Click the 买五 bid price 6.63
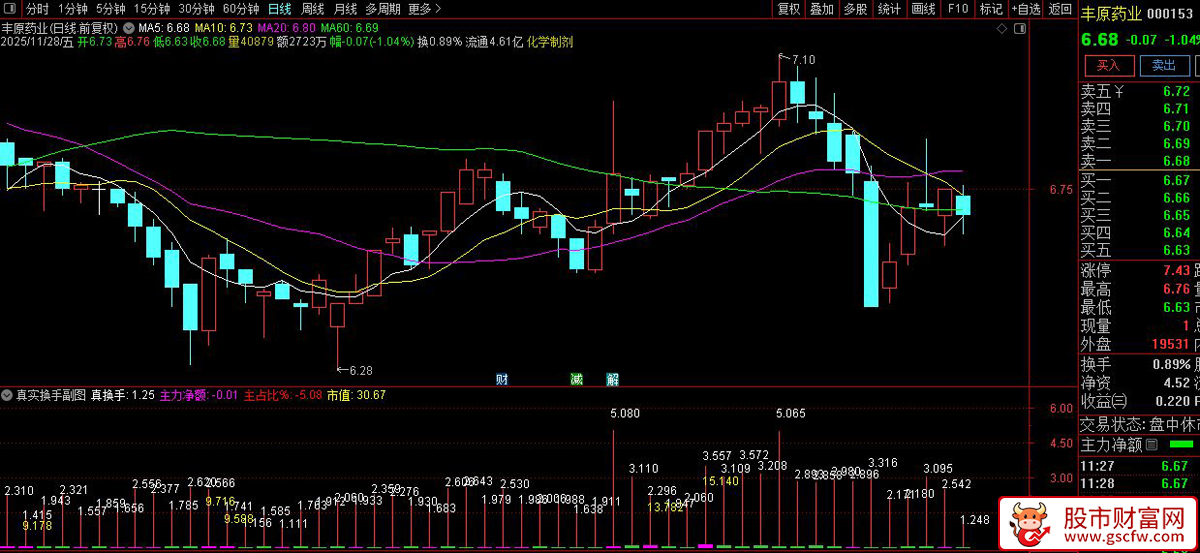 pos(1176,250)
